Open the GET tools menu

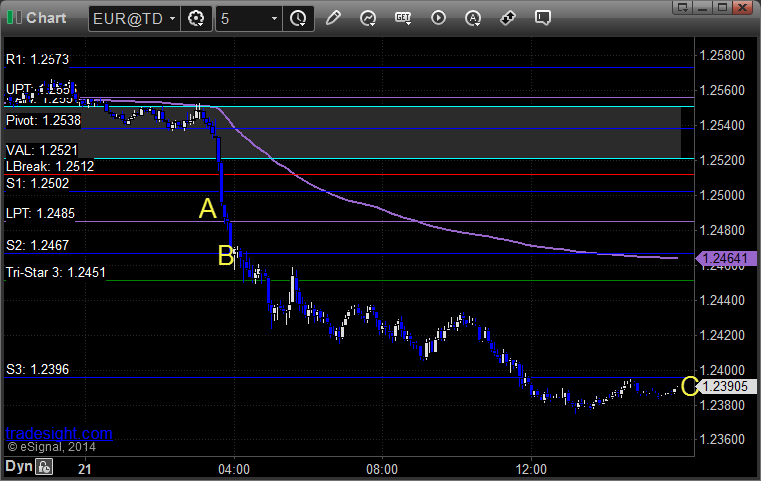click(x=403, y=18)
